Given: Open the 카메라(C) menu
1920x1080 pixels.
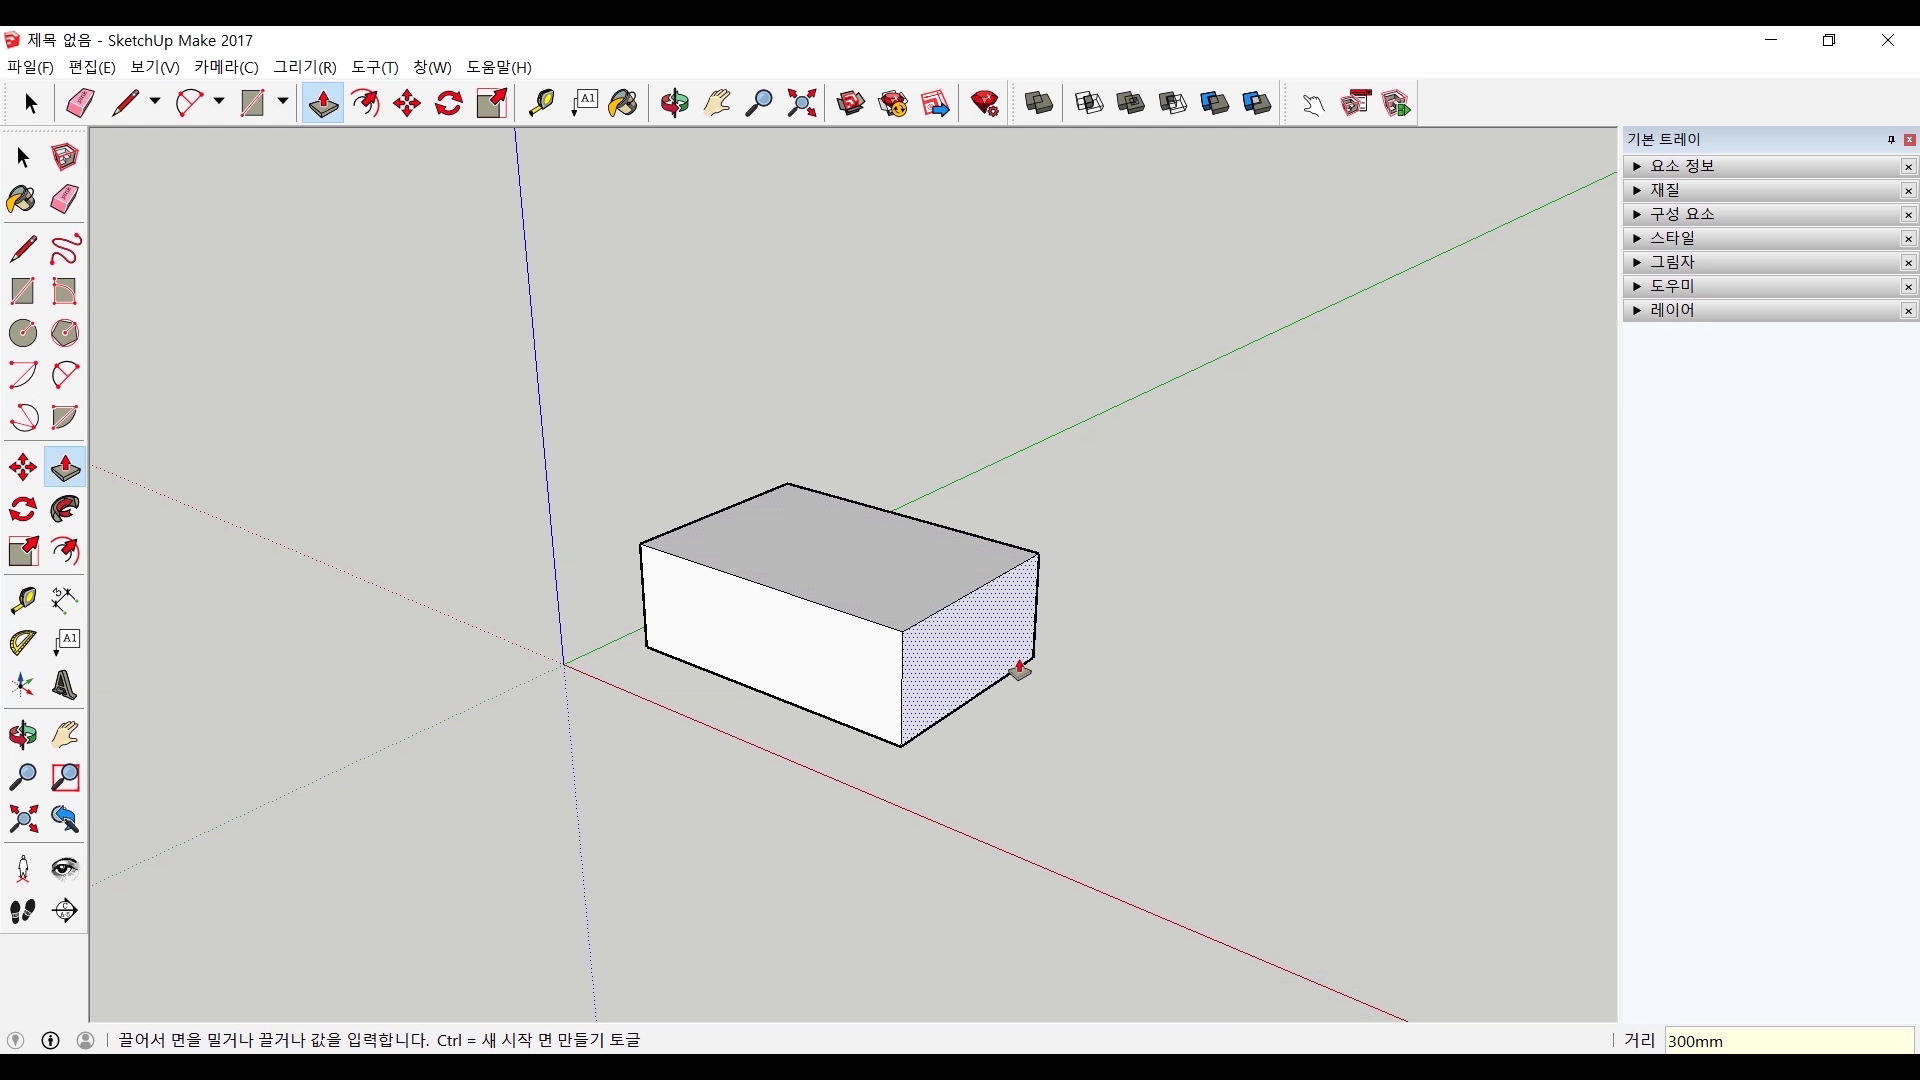Looking at the screenshot, I should coord(226,67).
